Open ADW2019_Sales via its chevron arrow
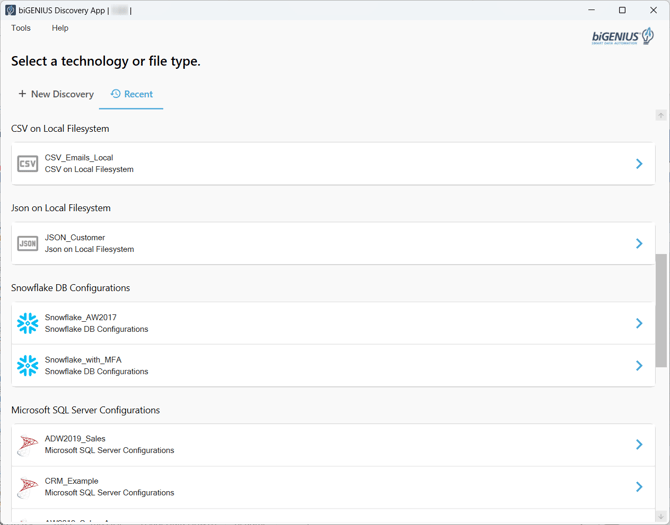The image size is (670, 525). point(639,445)
